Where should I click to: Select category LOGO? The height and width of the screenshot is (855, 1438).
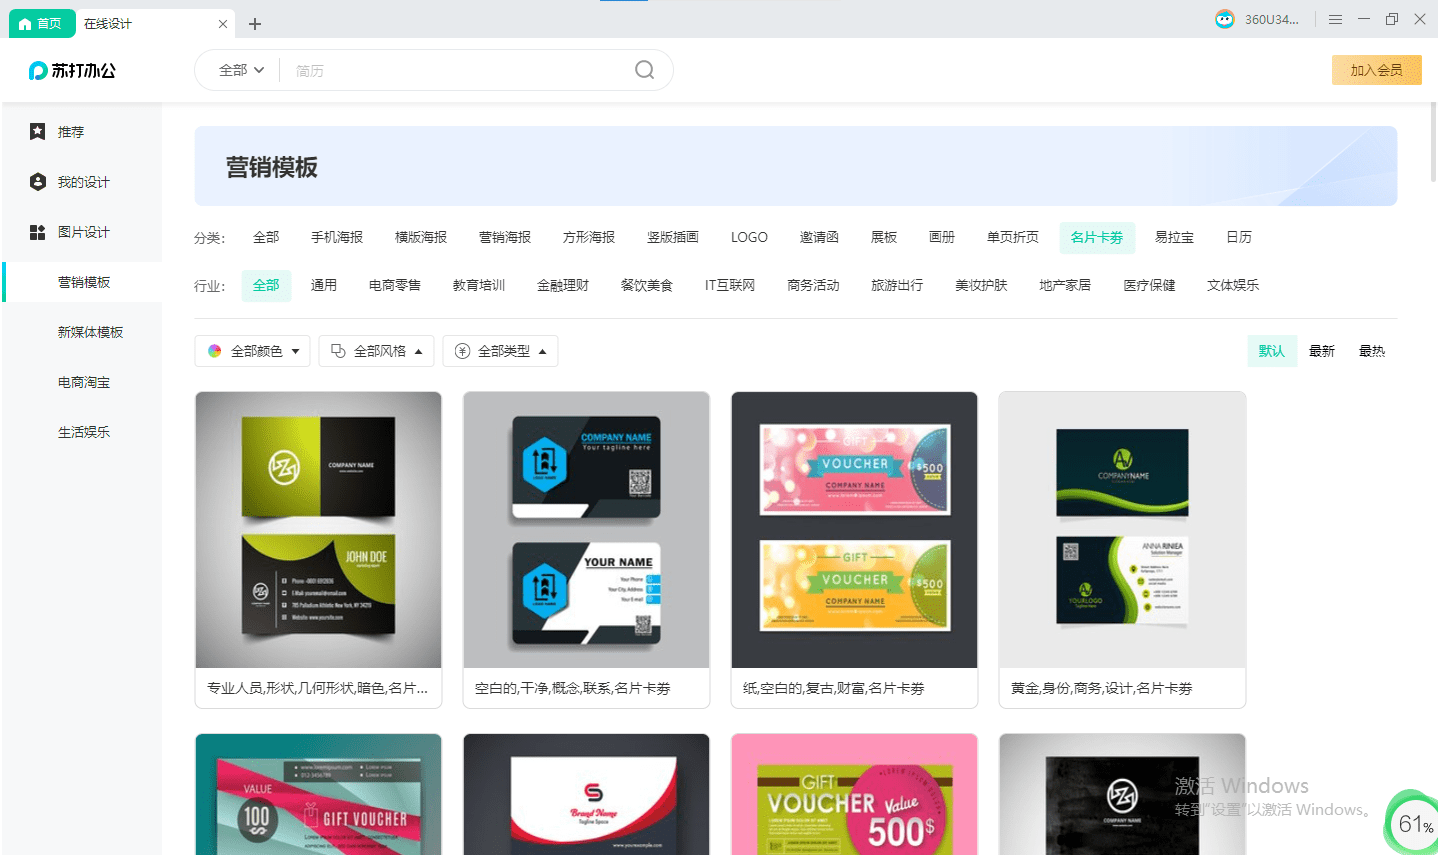coord(749,237)
